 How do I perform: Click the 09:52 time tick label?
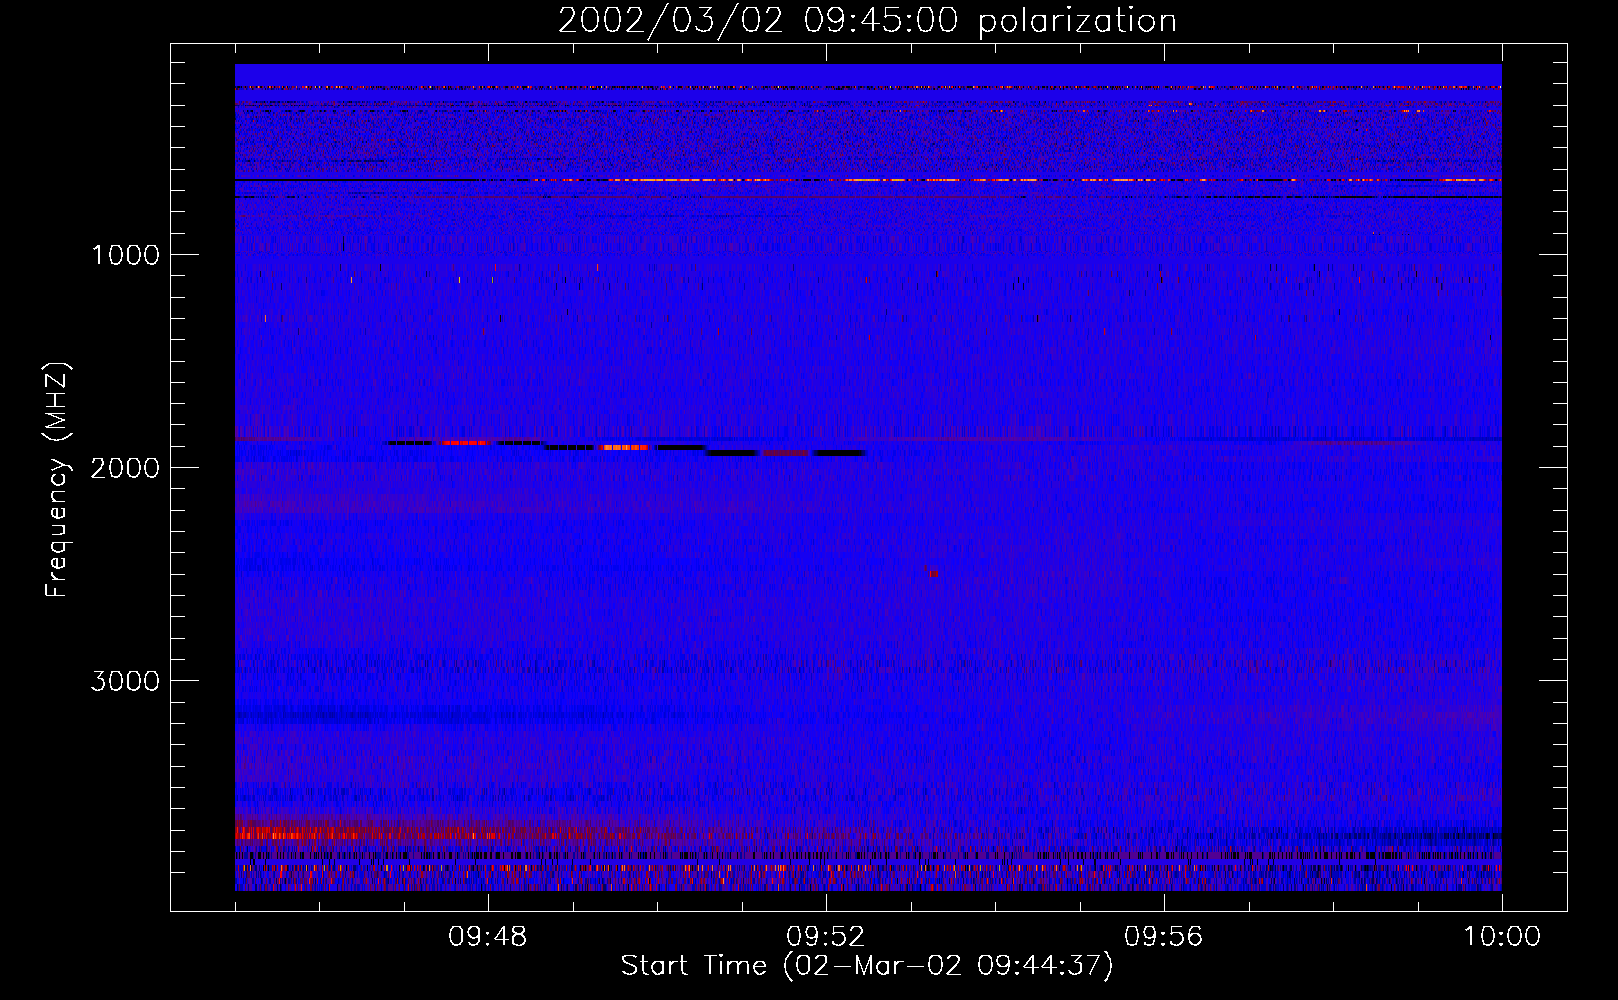[826, 937]
